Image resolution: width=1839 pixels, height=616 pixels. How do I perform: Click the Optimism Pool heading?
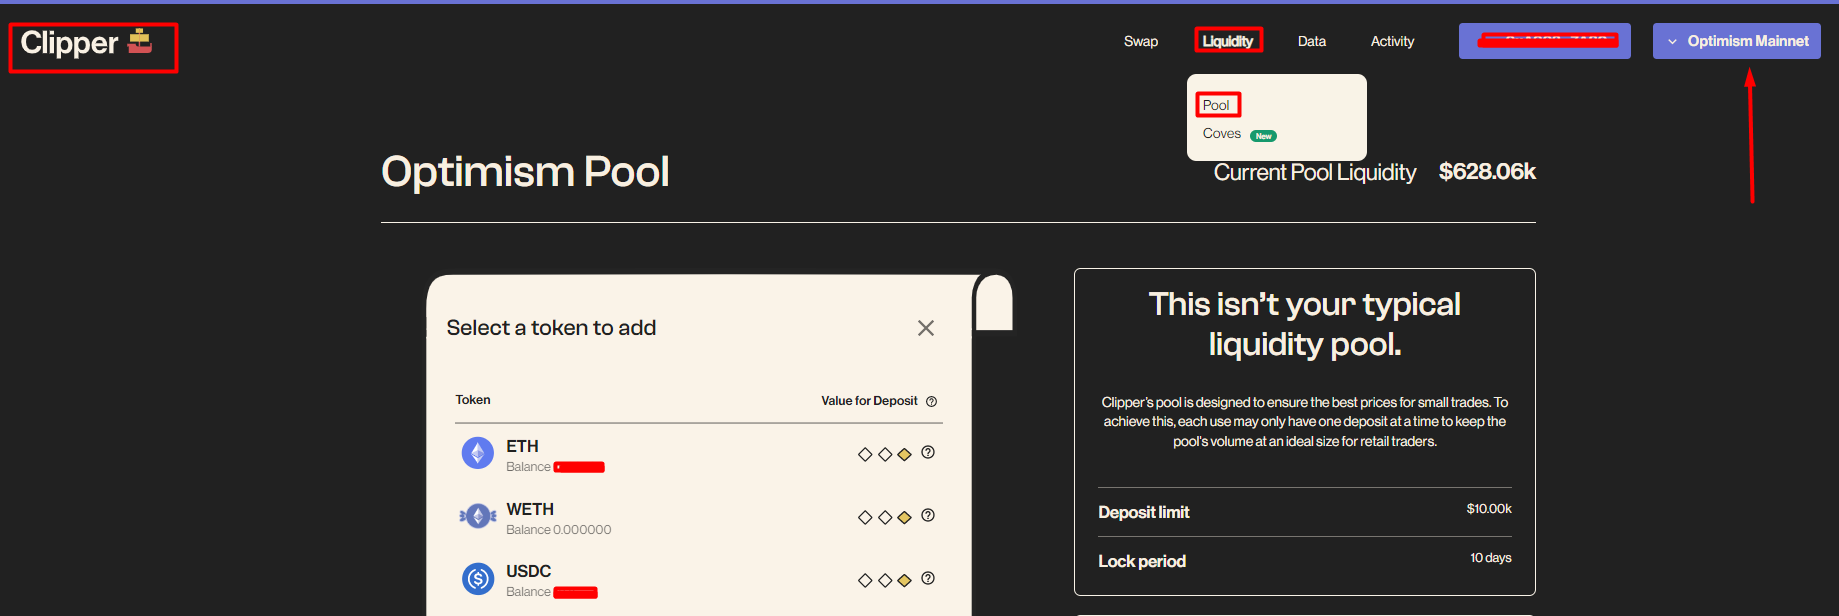(x=525, y=172)
